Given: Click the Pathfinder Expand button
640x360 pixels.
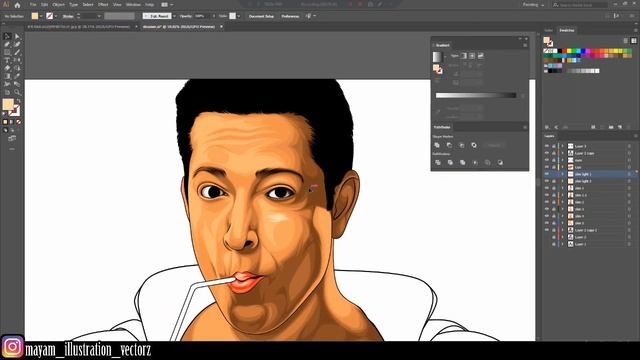Looking at the screenshot, I should (x=494, y=145).
